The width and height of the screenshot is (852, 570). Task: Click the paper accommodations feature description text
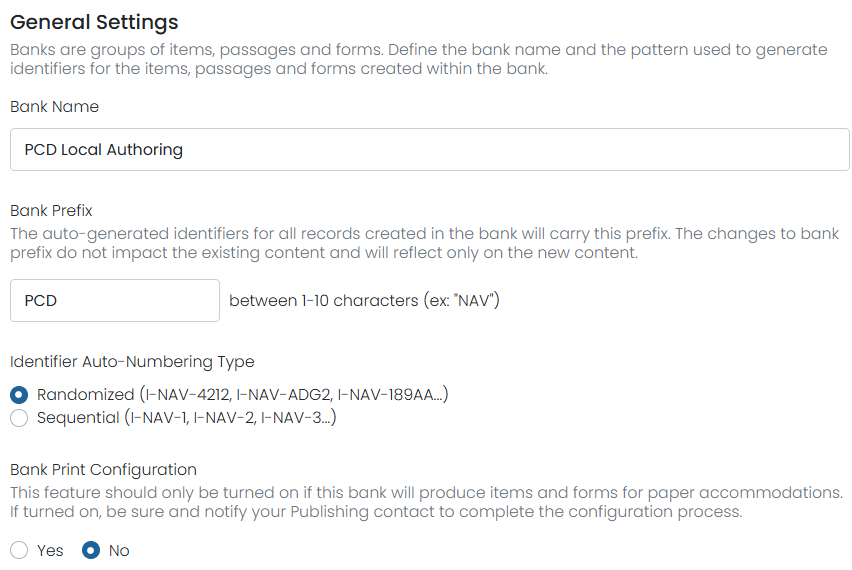click(x=426, y=502)
